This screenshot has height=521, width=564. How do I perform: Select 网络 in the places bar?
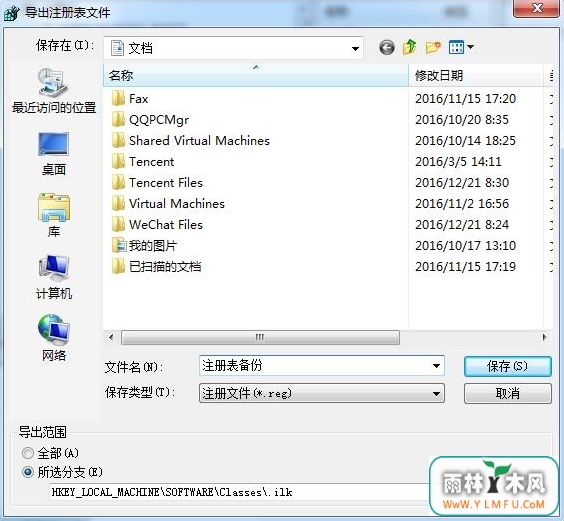tap(54, 338)
